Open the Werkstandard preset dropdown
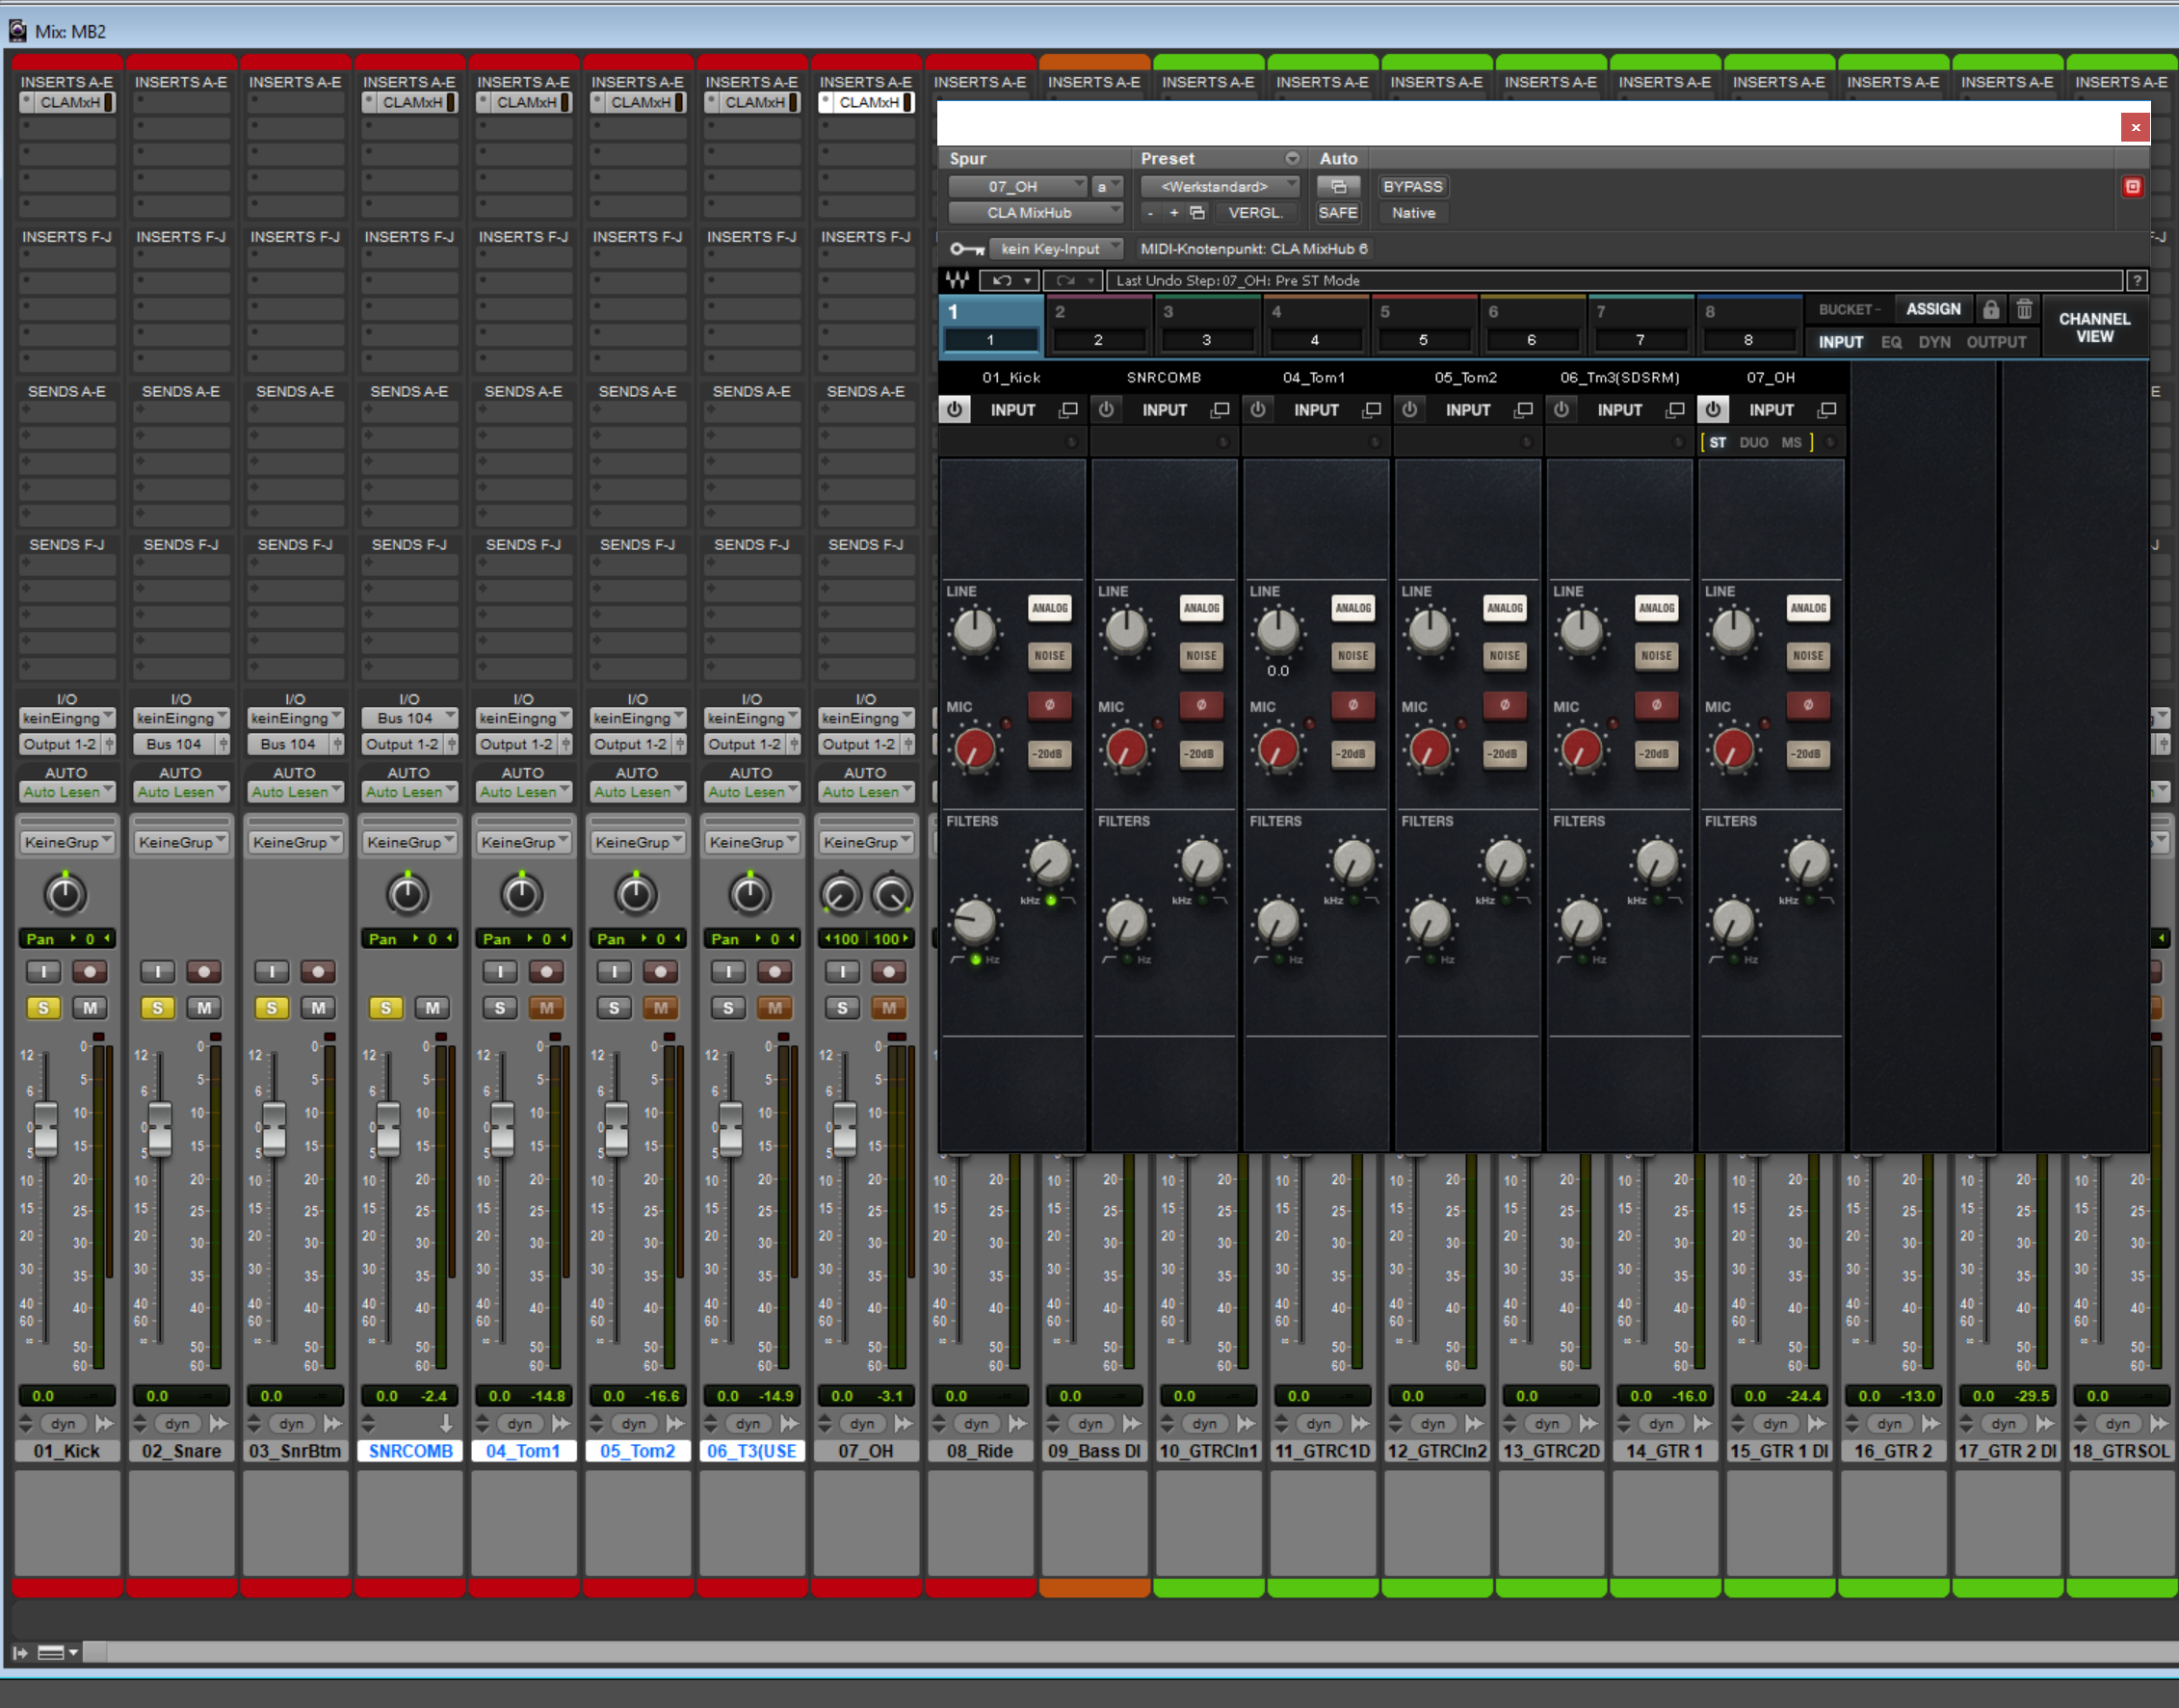The width and height of the screenshot is (2179, 1708). [1219, 187]
